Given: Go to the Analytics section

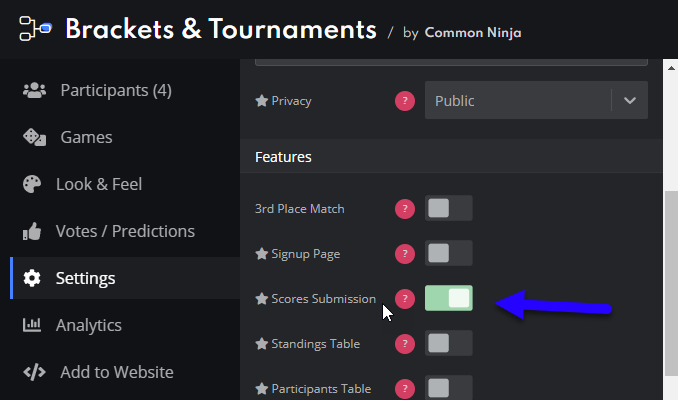Looking at the screenshot, I should [x=125, y=325].
